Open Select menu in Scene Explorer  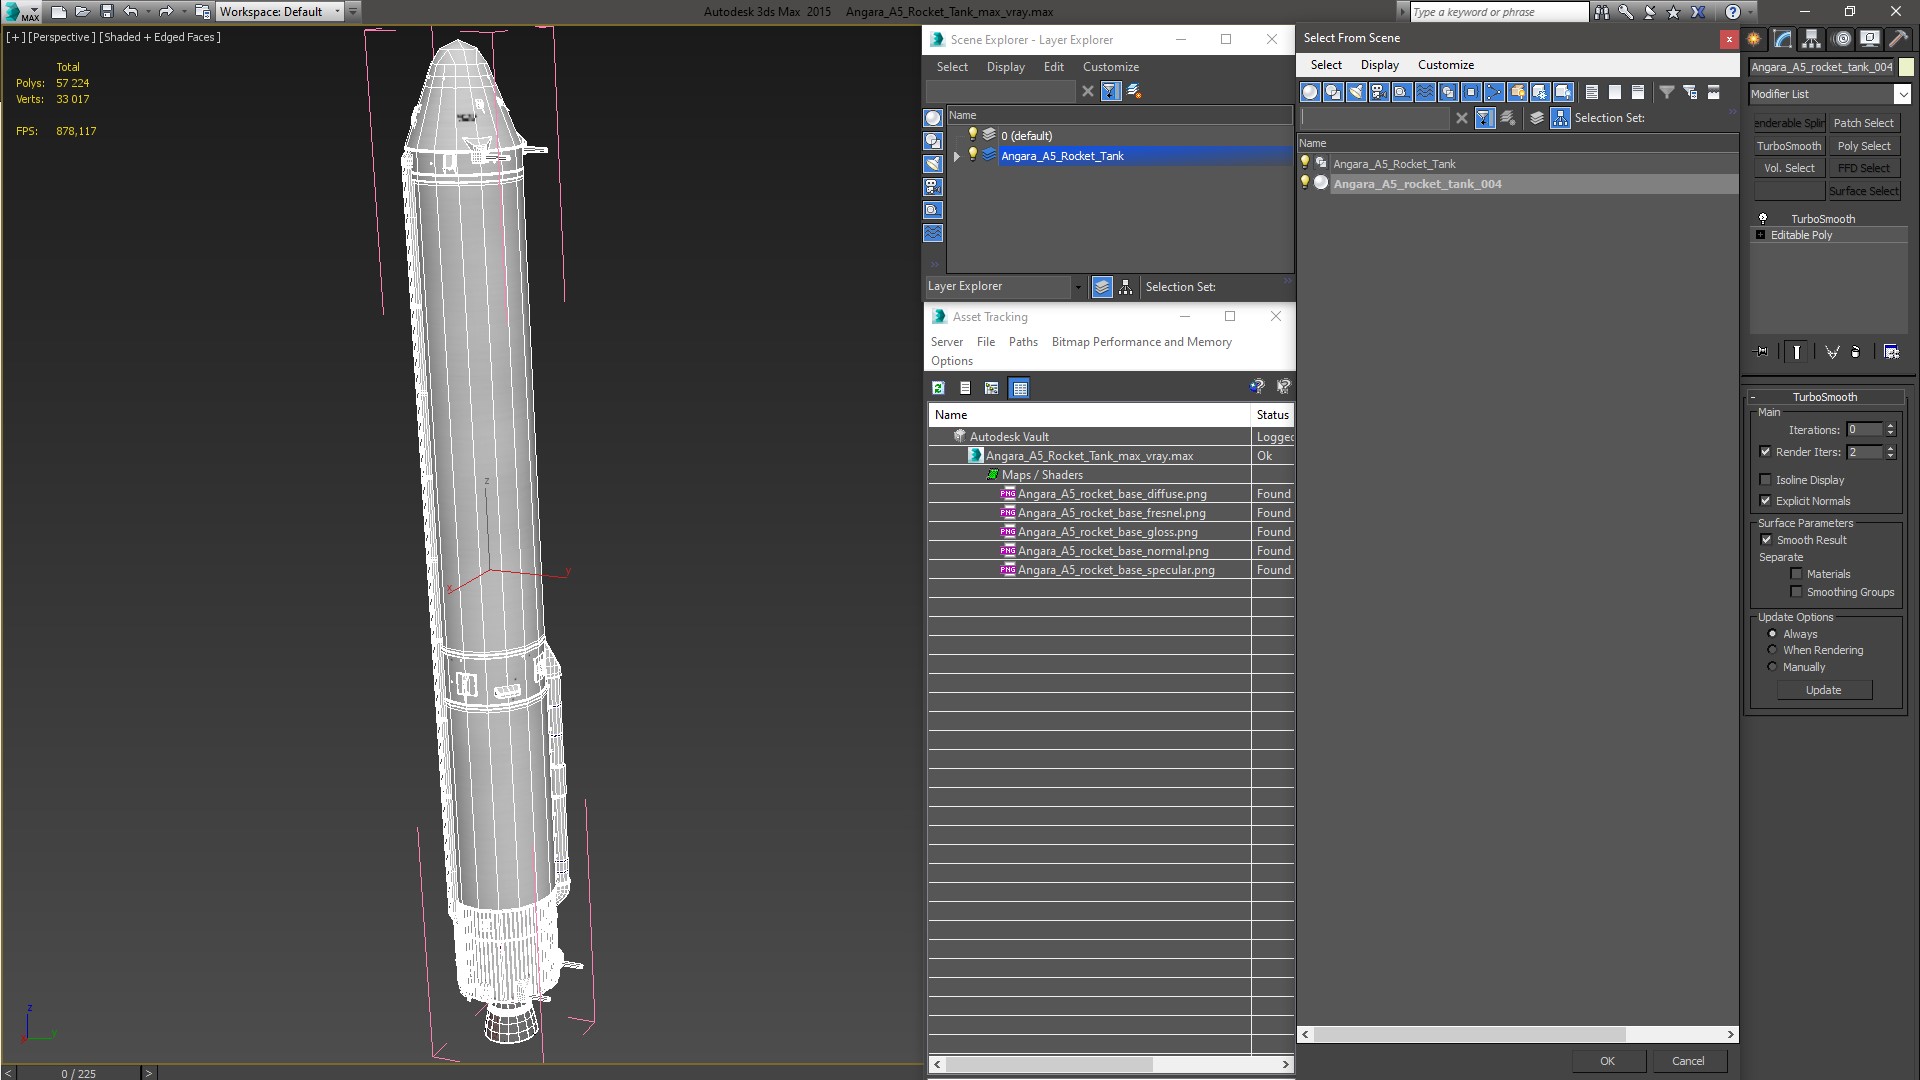(952, 67)
